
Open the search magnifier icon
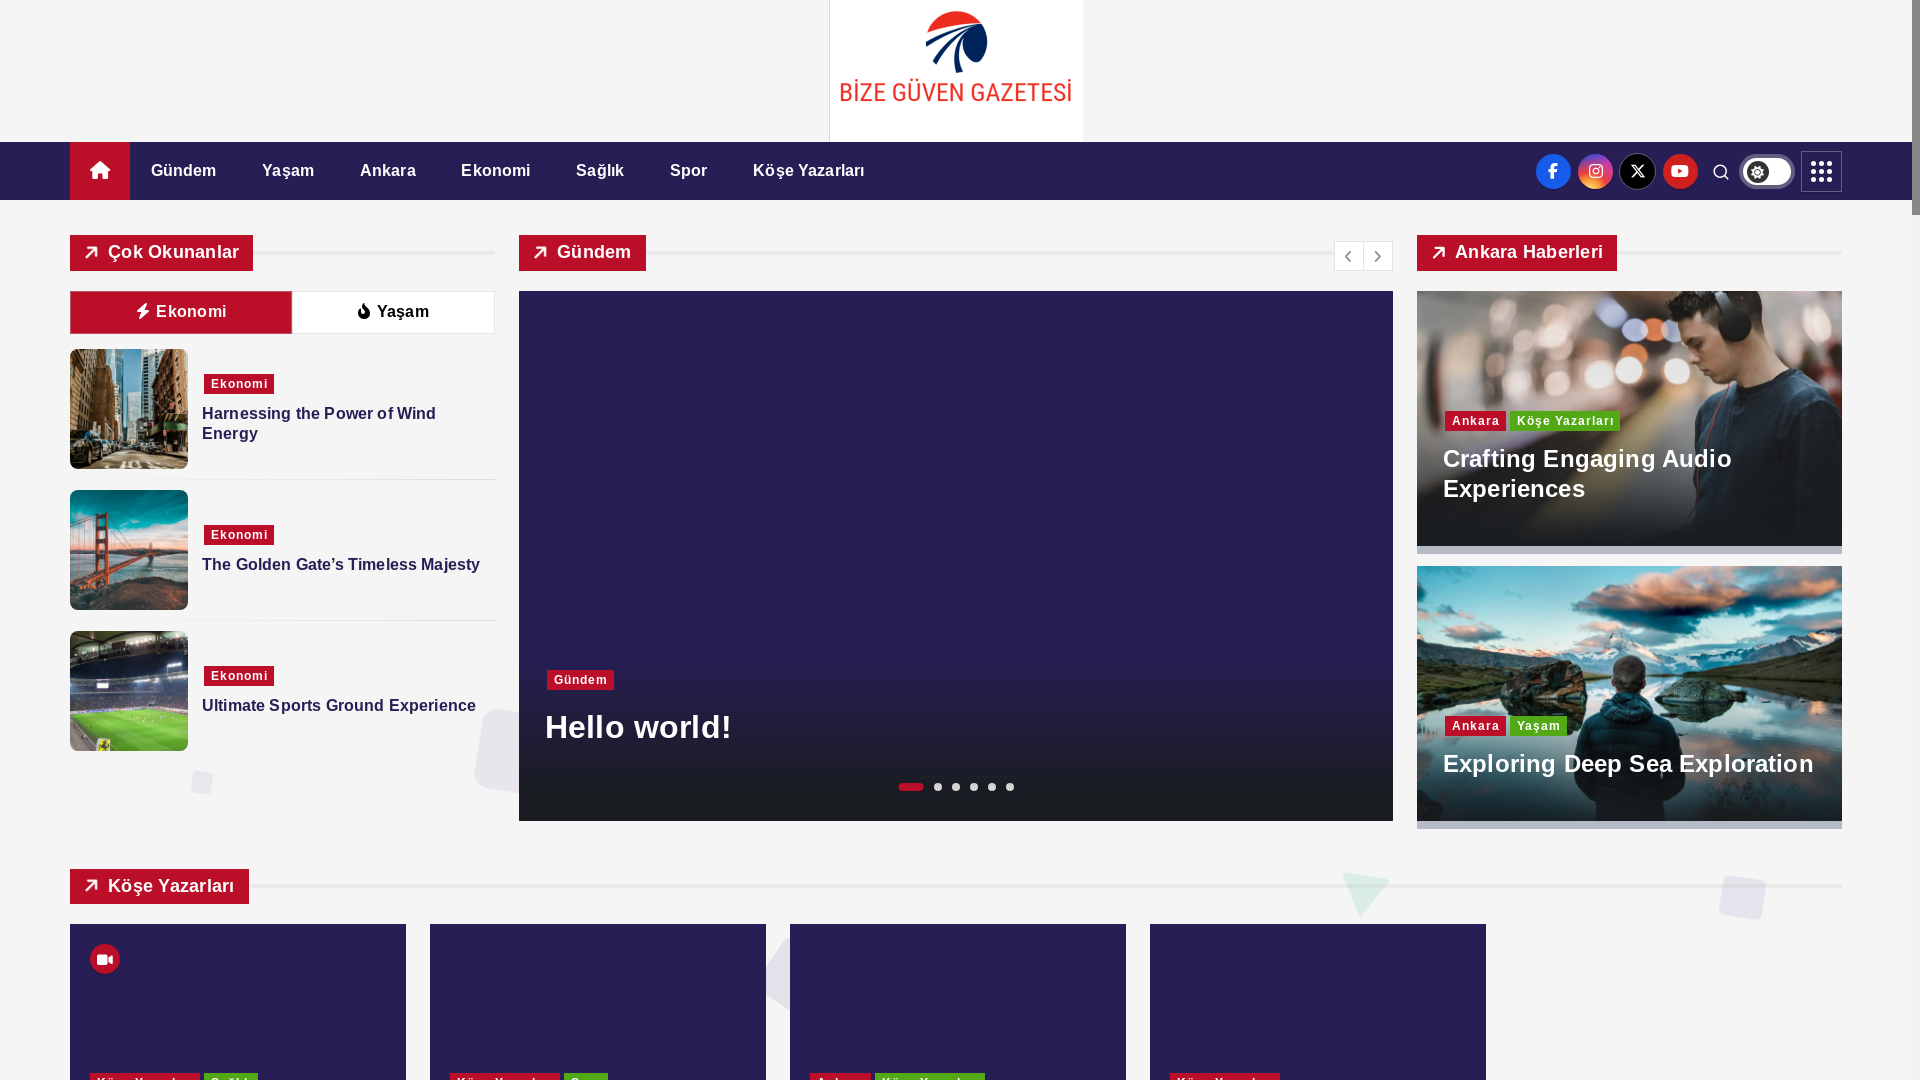coord(1721,172)
